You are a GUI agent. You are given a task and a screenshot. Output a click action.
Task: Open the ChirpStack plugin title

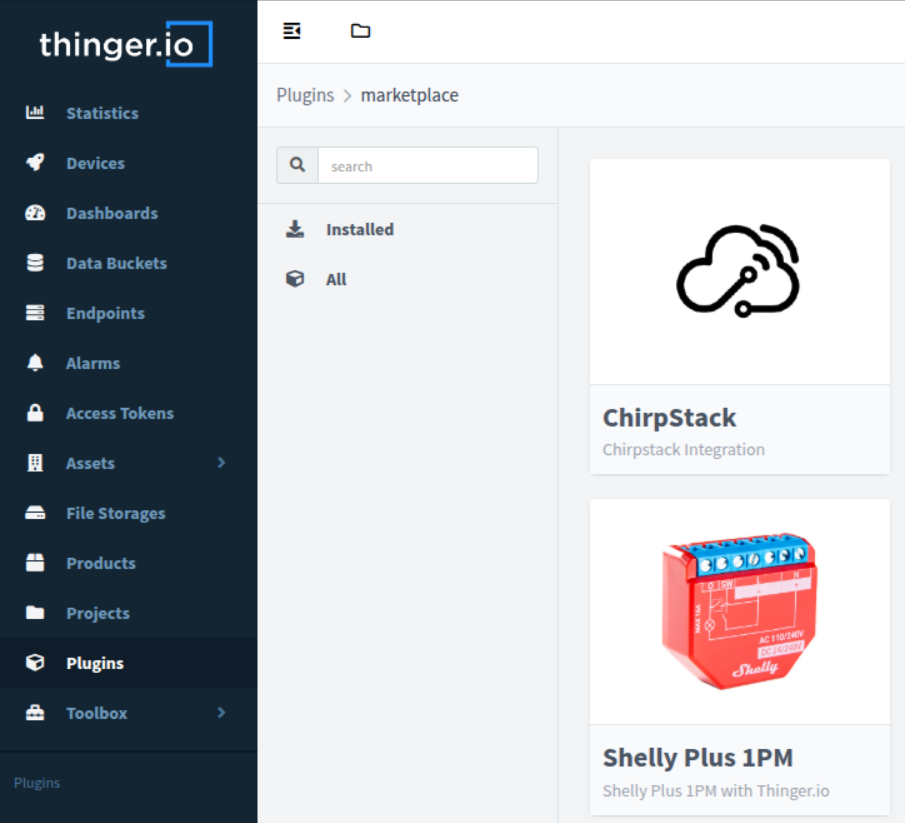pos(669,418)
